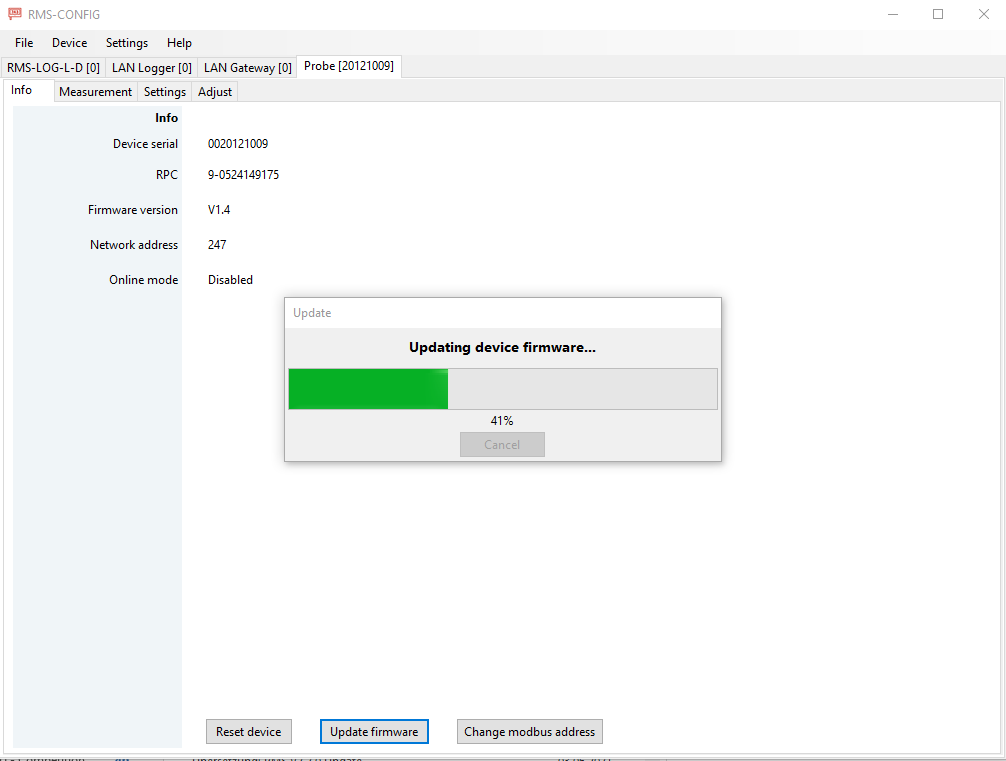
Task: Open the File menu
Action: [x=24, y=43]
